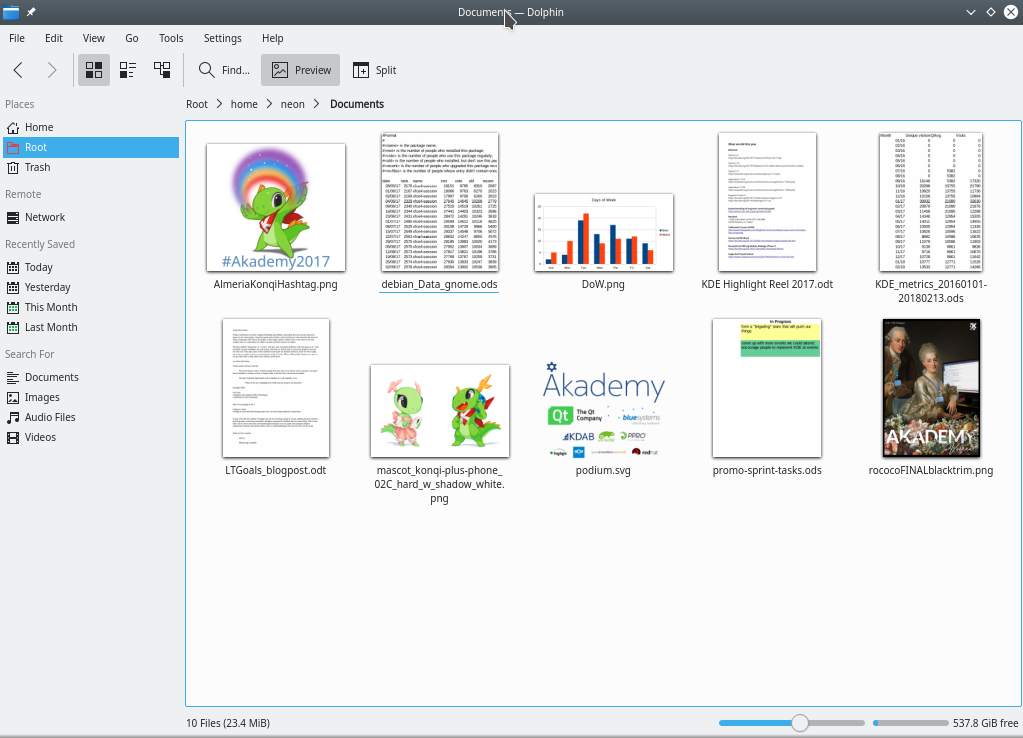1023x738 pixels.
Task: Click the icon zoom slider handle
Action: (x=799, y=723)
